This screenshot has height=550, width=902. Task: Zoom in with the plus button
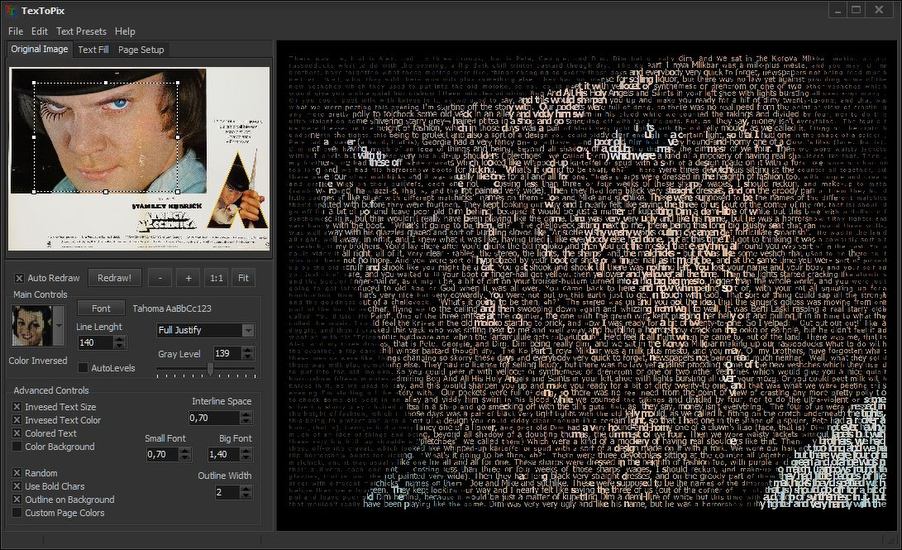[188, 278]
